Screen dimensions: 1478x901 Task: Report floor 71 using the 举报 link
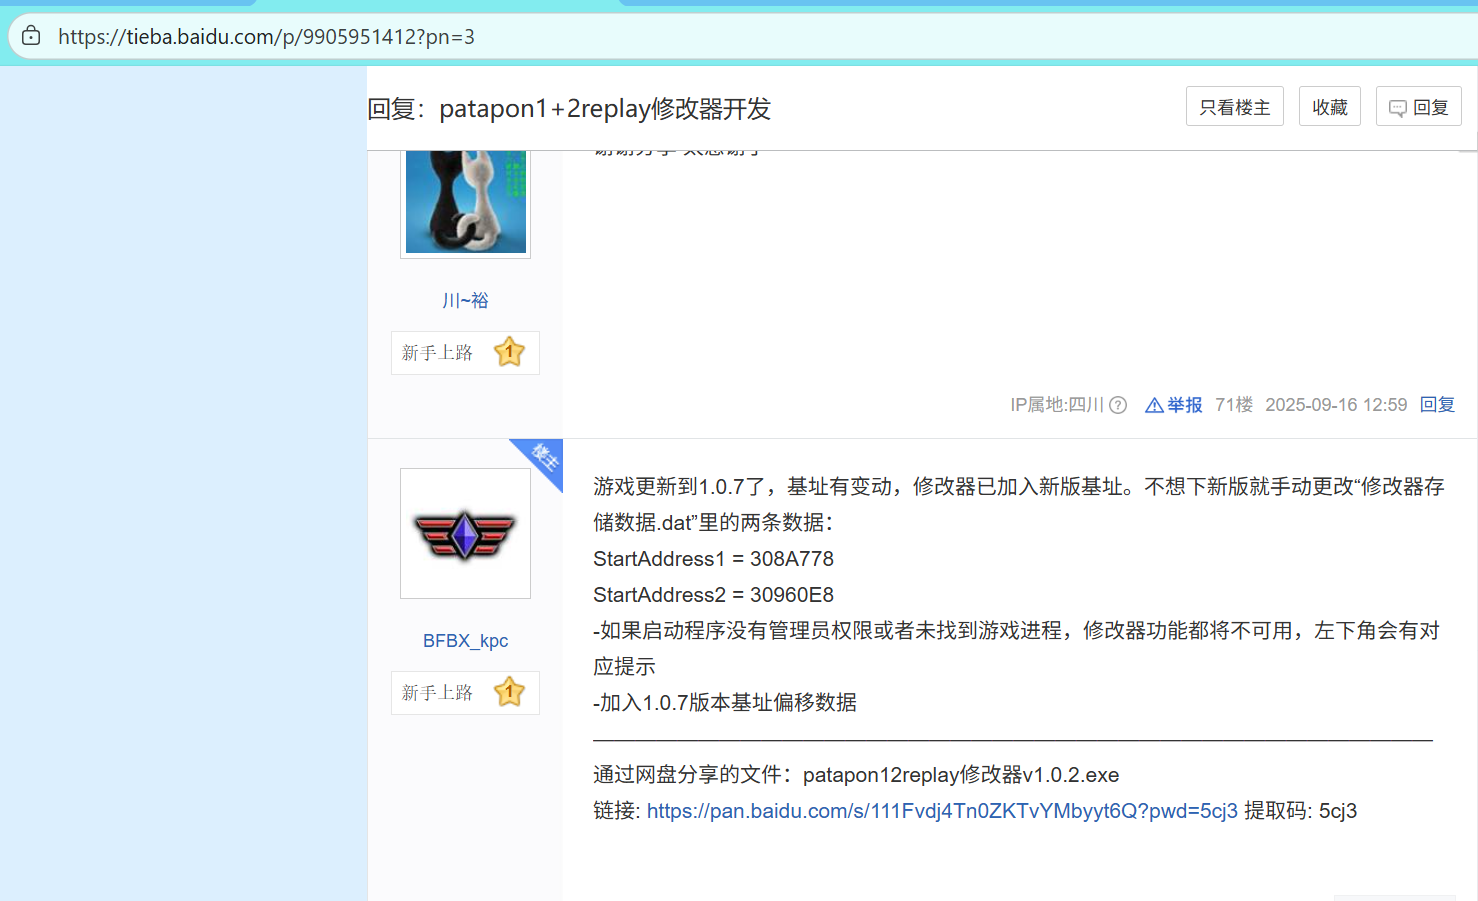click(x=1174, y=405)
